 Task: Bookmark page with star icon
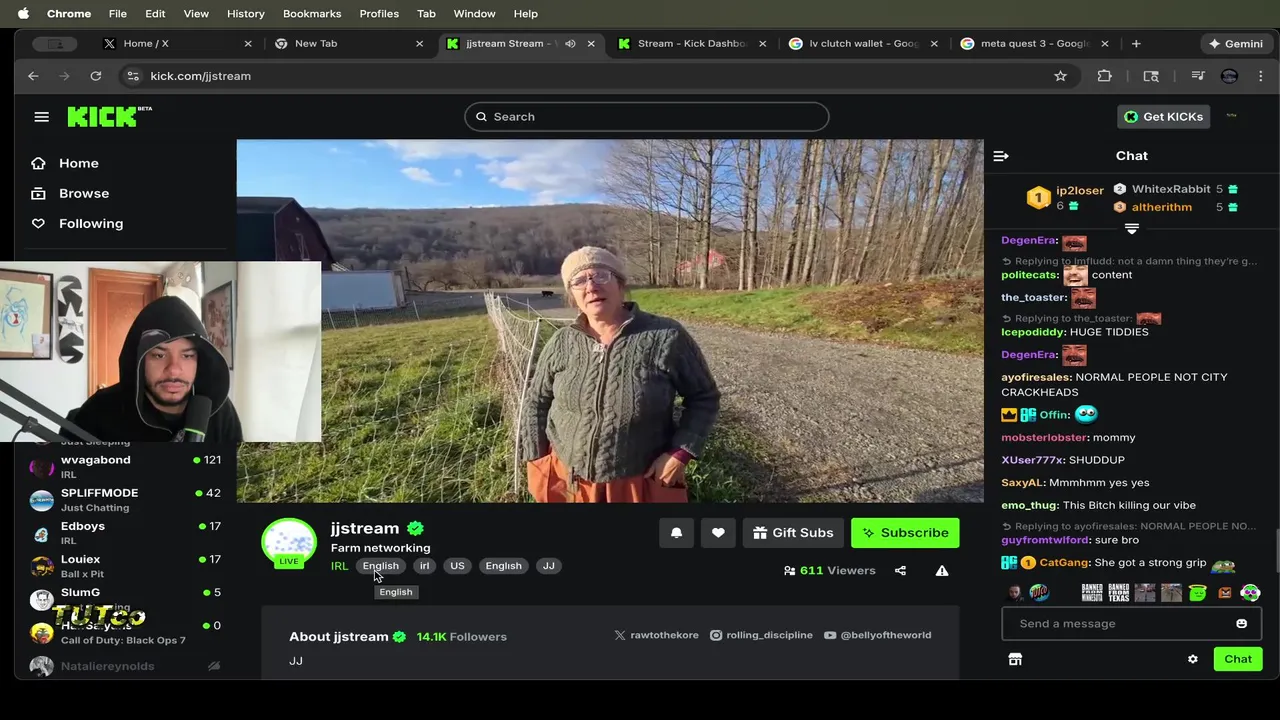pos(1060,76)
